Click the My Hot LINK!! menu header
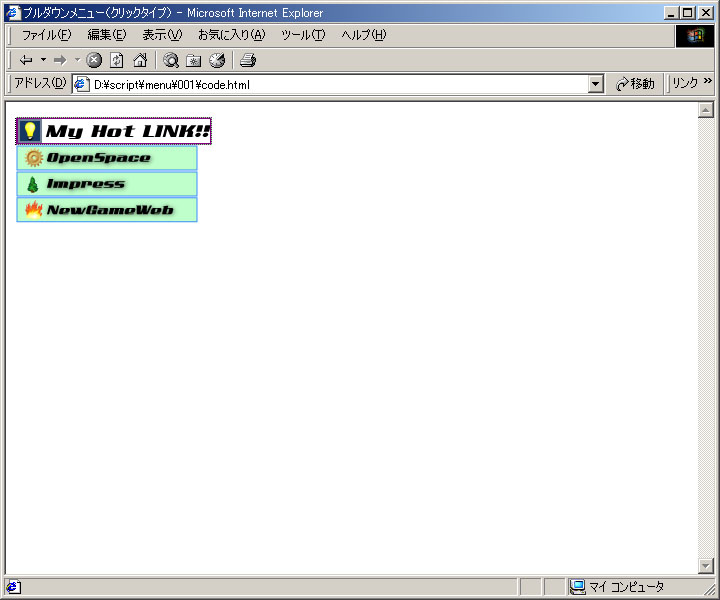Image resolution: width=720 pixels, height=600 pixels. (113, 131)
